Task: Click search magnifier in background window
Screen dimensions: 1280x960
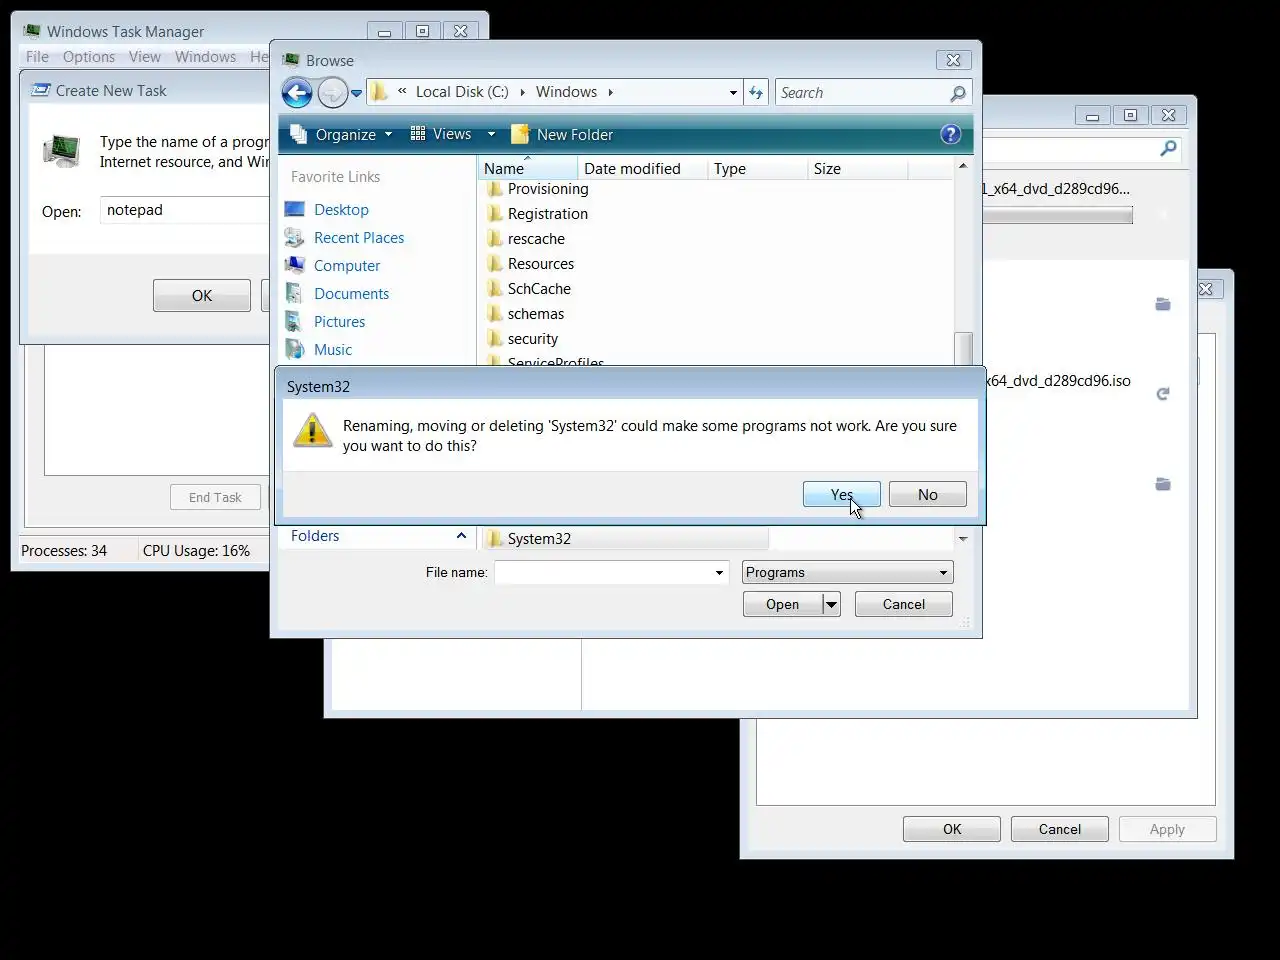Action: pyautogui.click(x=1168, y=148)
